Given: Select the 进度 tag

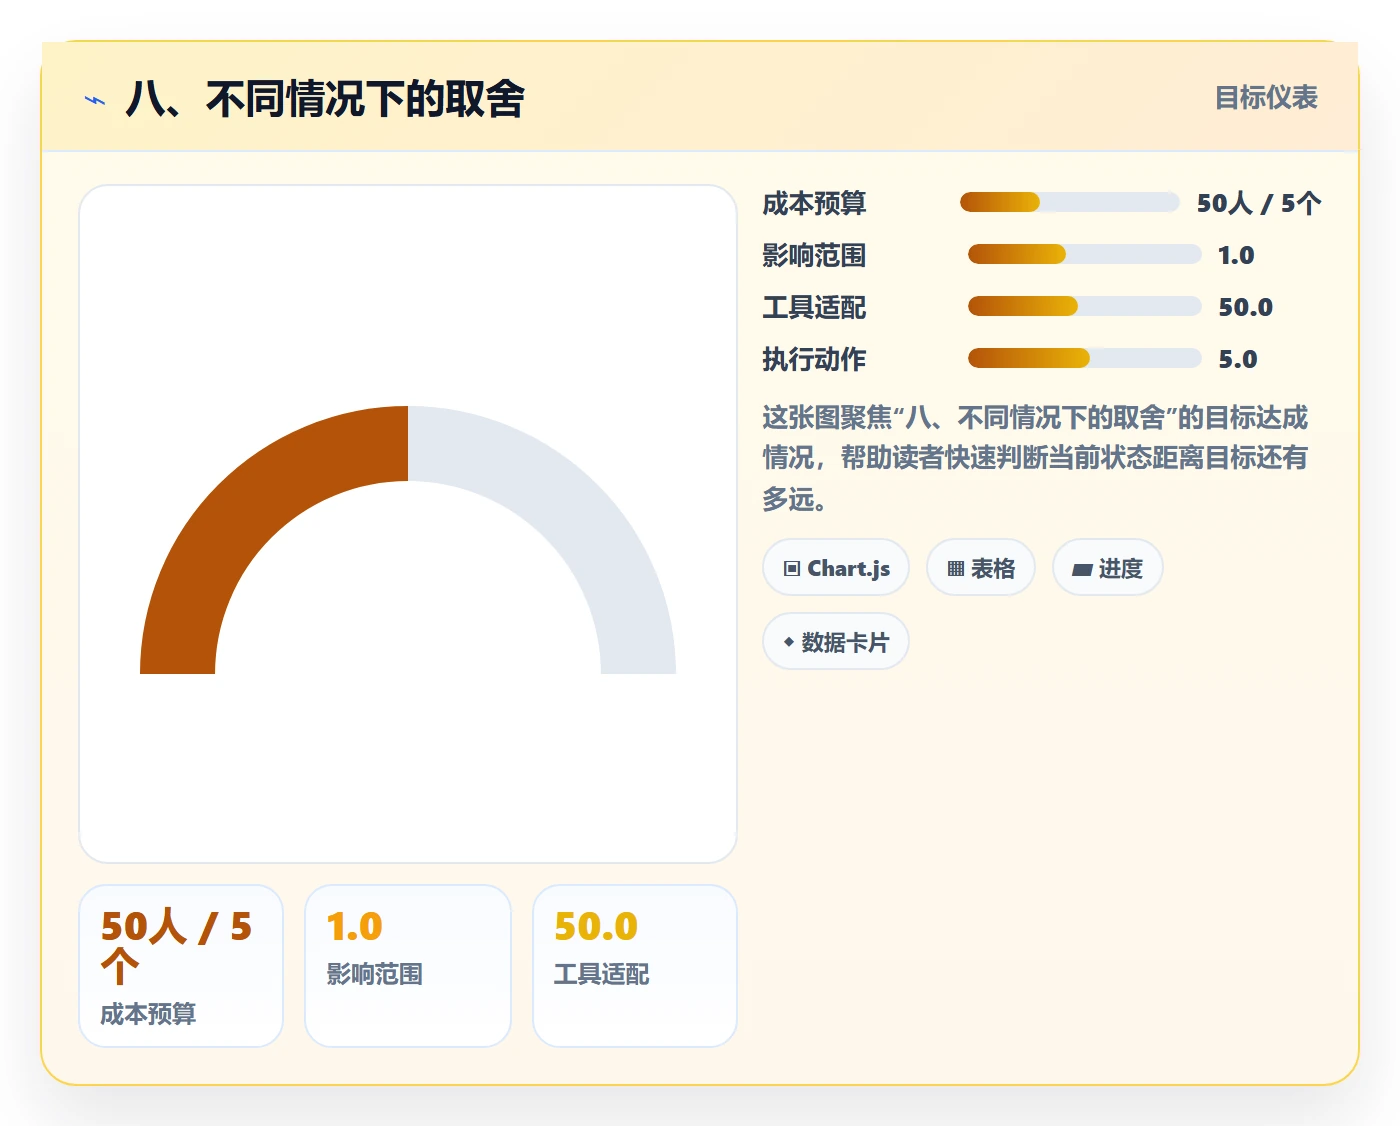Looking at the screenshot, I should pos(1108,568).
